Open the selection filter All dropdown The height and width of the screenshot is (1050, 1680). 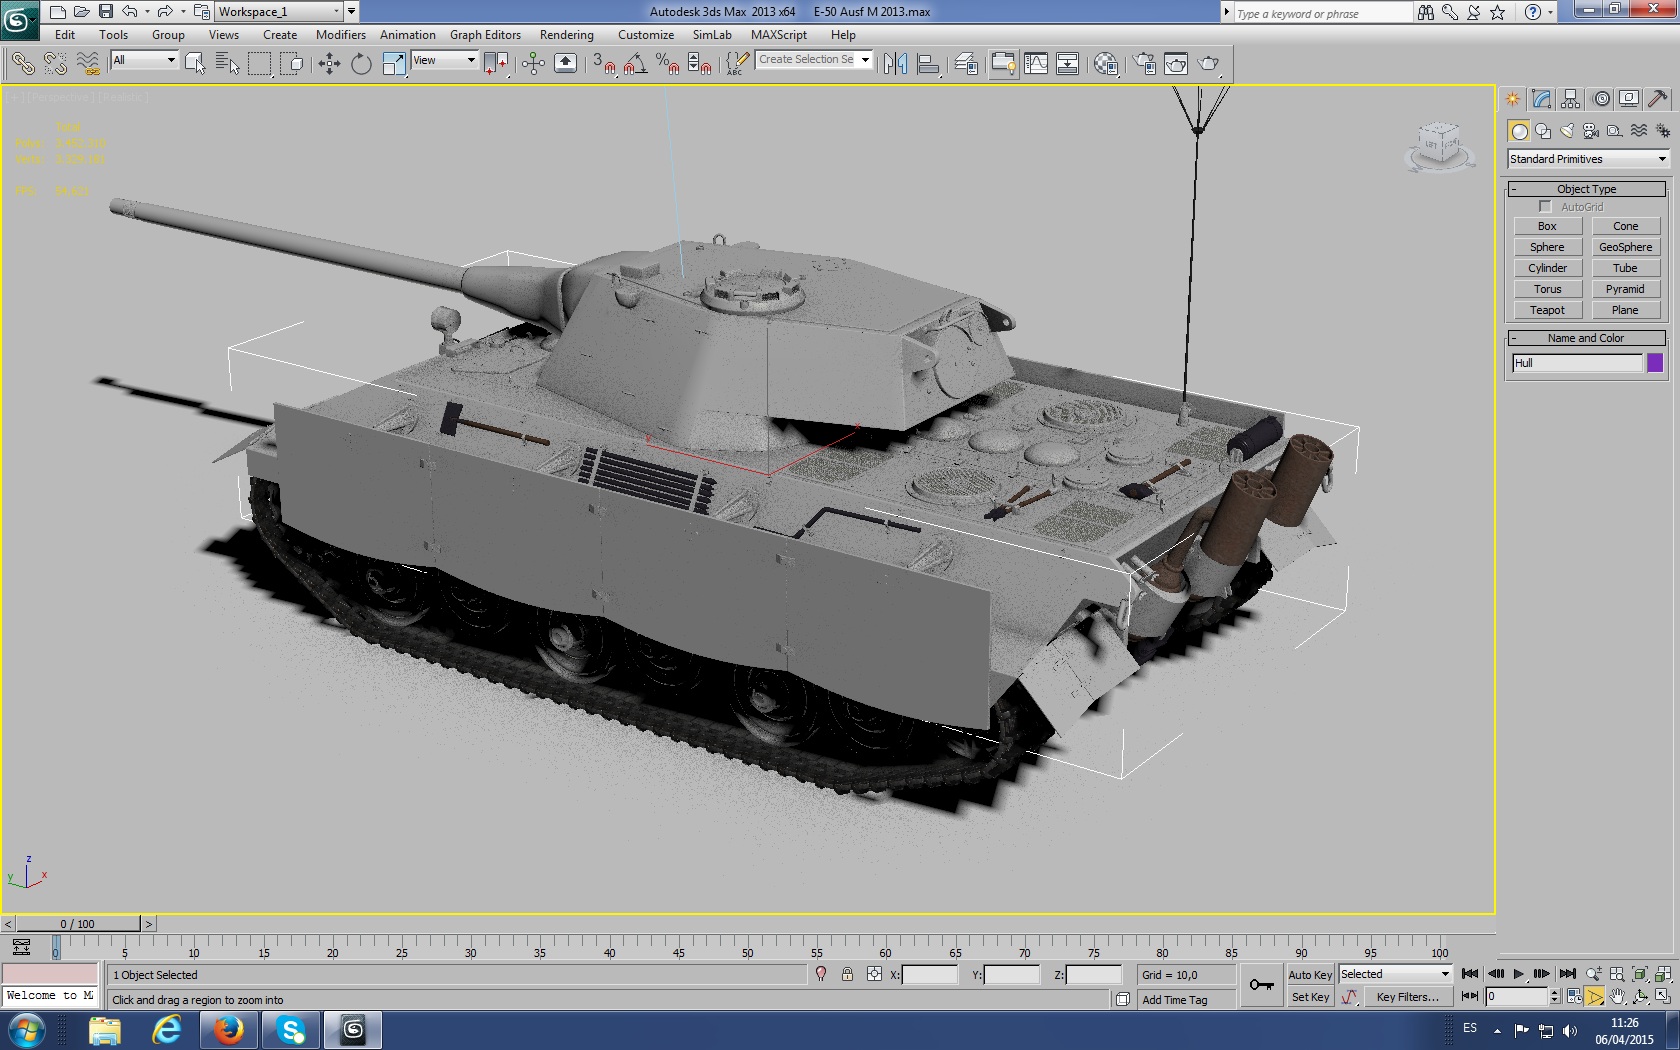[x=144, y=60]
